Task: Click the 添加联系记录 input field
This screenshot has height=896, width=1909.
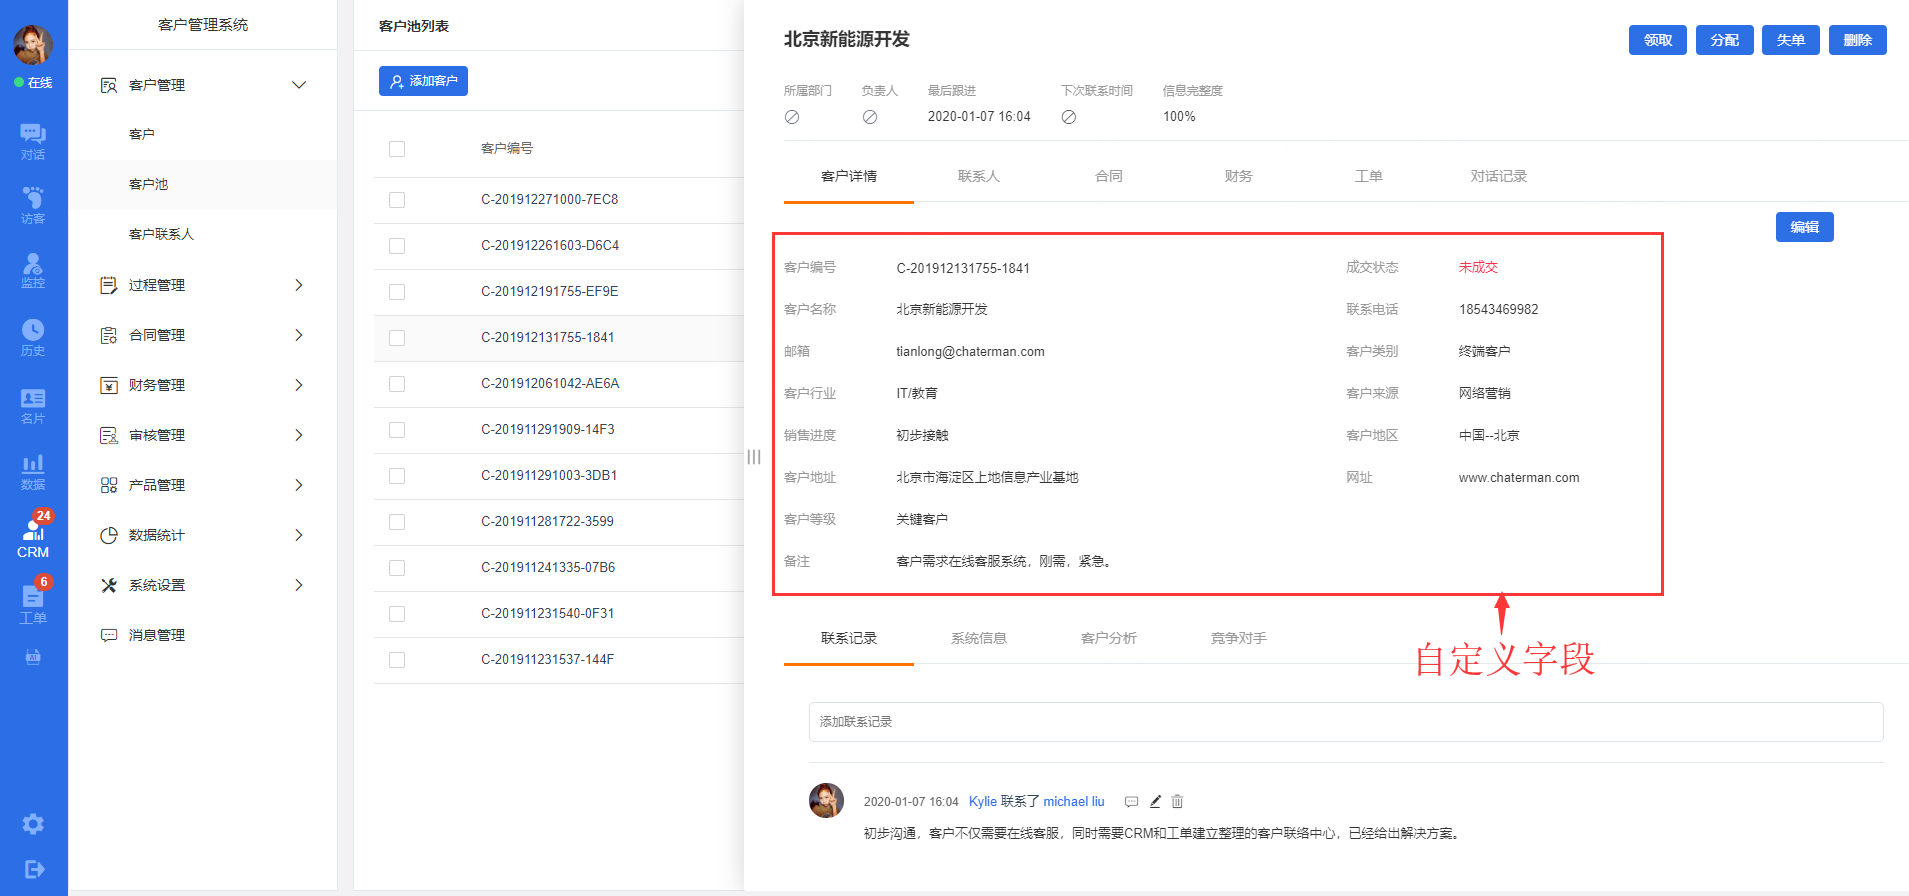Action: click(1346, 722)
